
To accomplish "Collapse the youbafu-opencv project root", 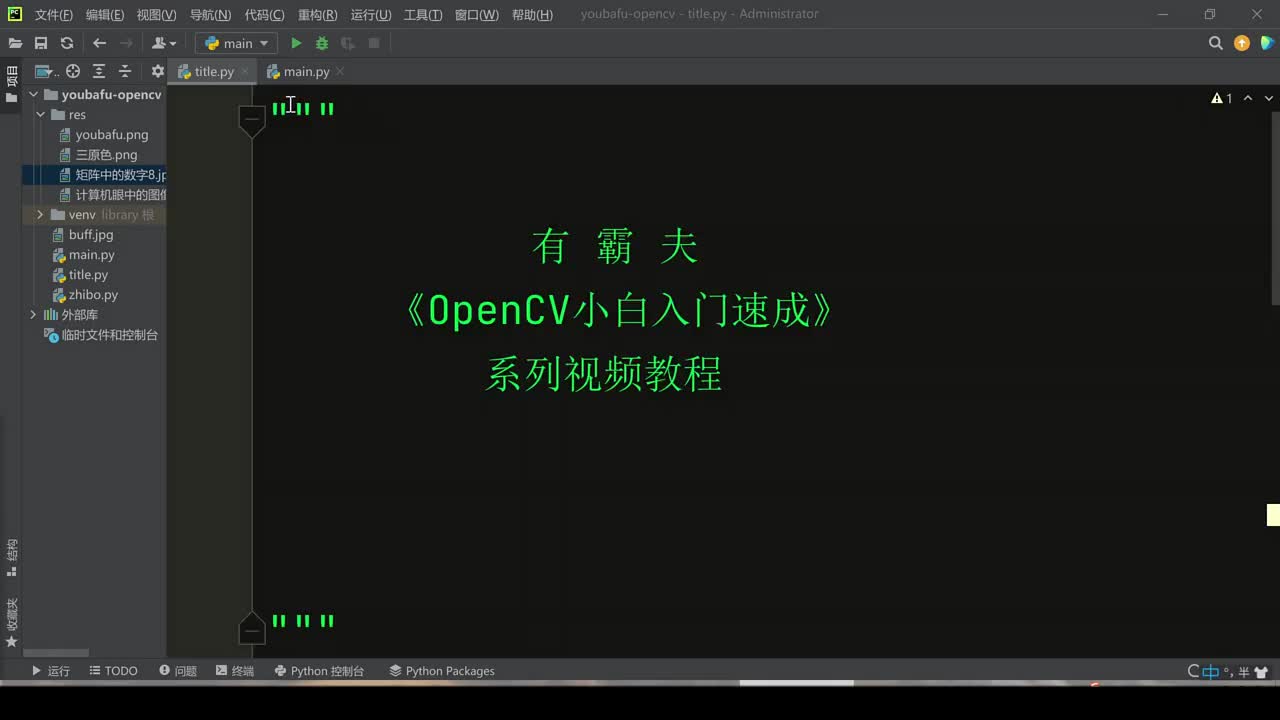I will 33,95.
